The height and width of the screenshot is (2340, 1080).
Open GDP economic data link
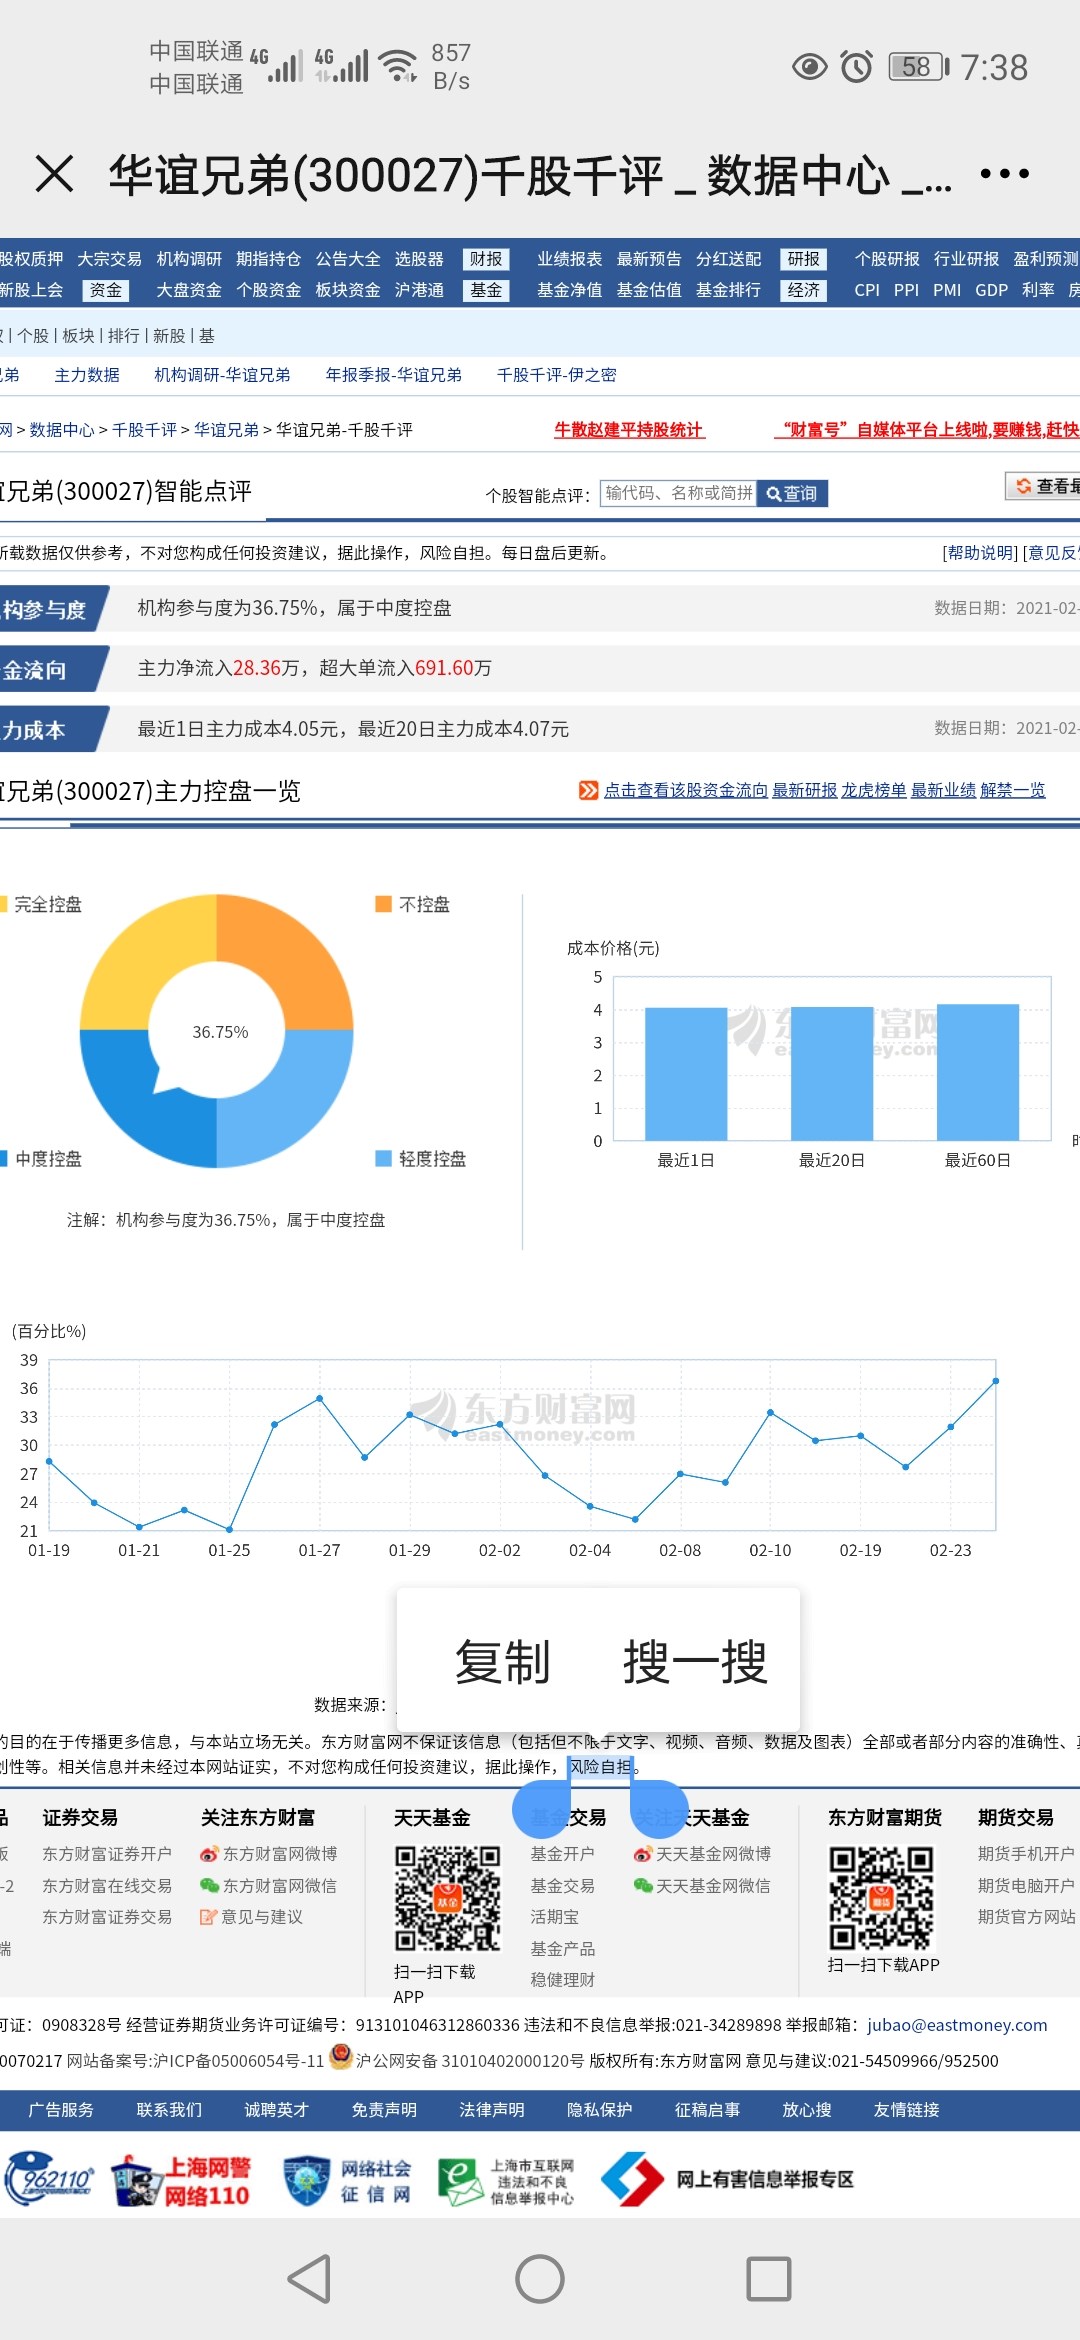(x=991, y=290)
